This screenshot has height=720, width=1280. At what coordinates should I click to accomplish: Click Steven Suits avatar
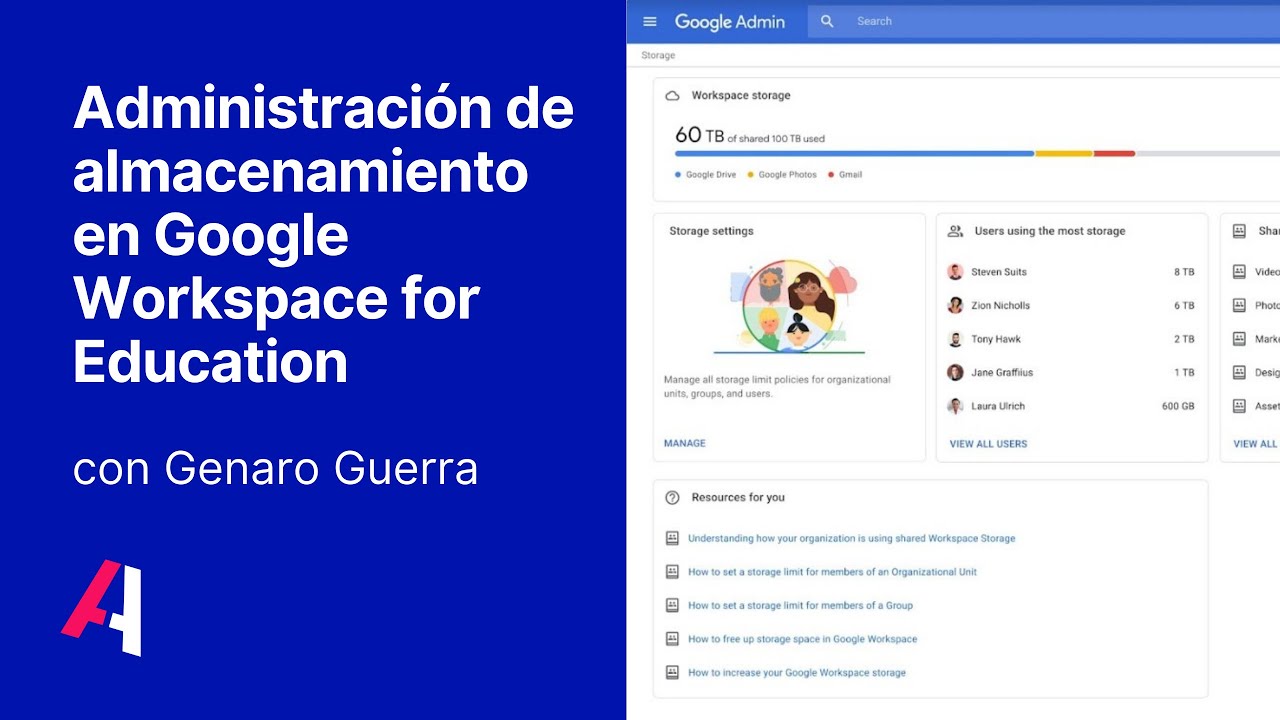coord(955,272)
